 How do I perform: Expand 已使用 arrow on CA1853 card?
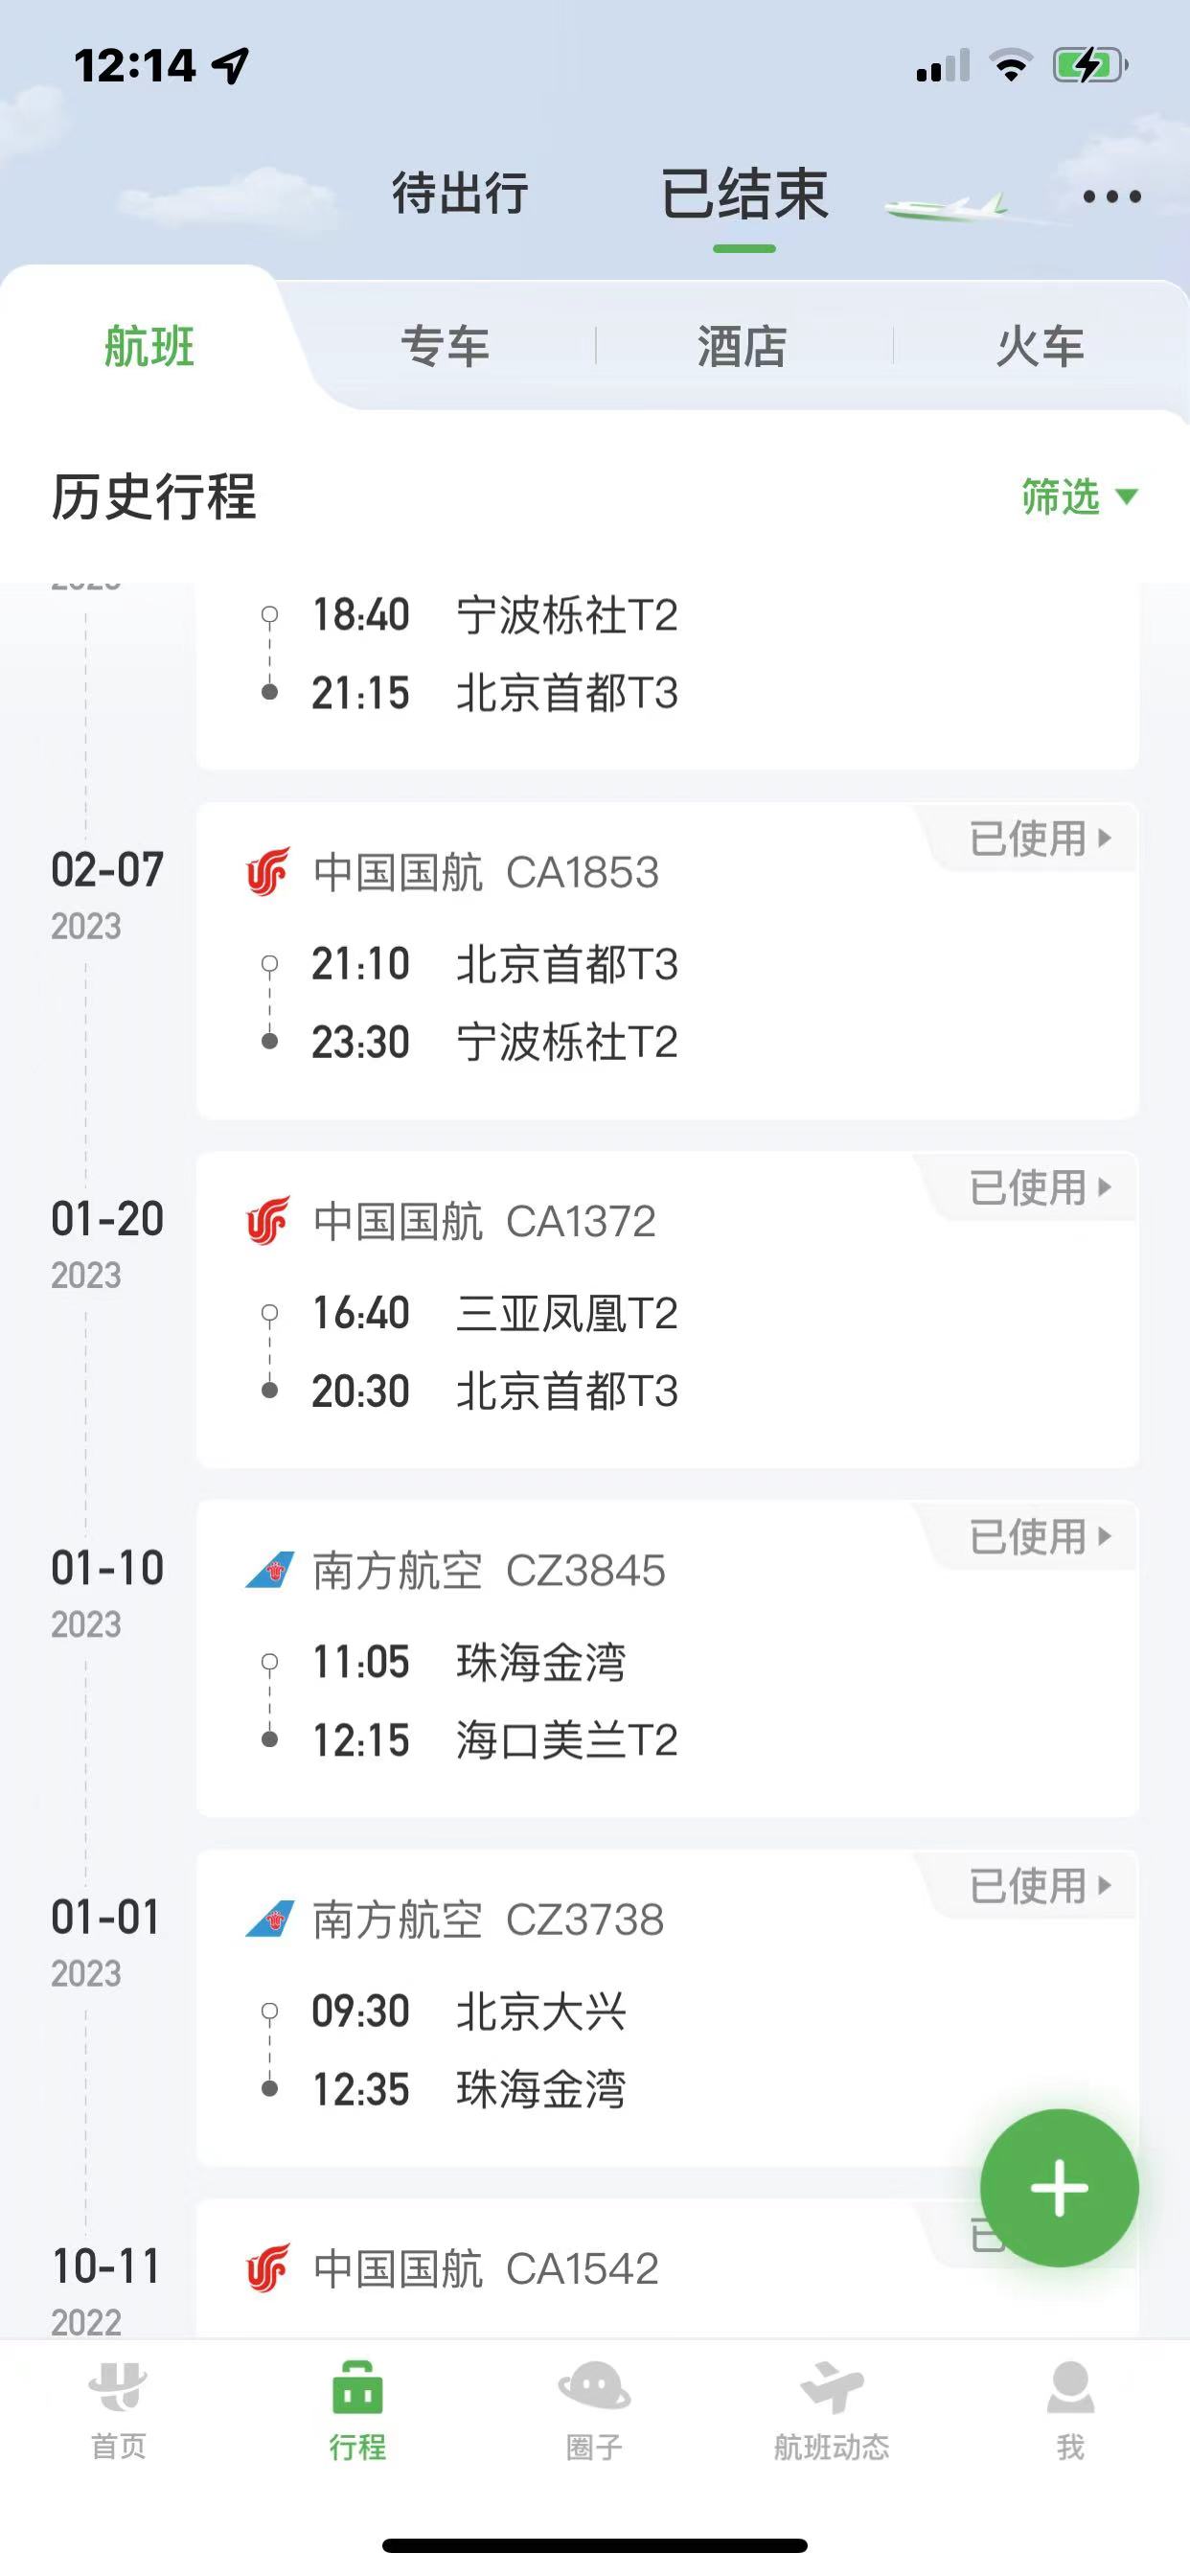point(1104,838)
